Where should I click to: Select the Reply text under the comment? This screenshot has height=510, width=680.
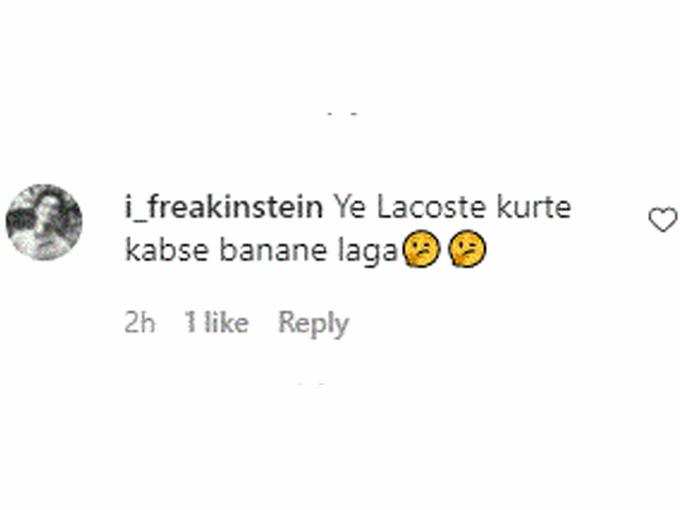314,324
